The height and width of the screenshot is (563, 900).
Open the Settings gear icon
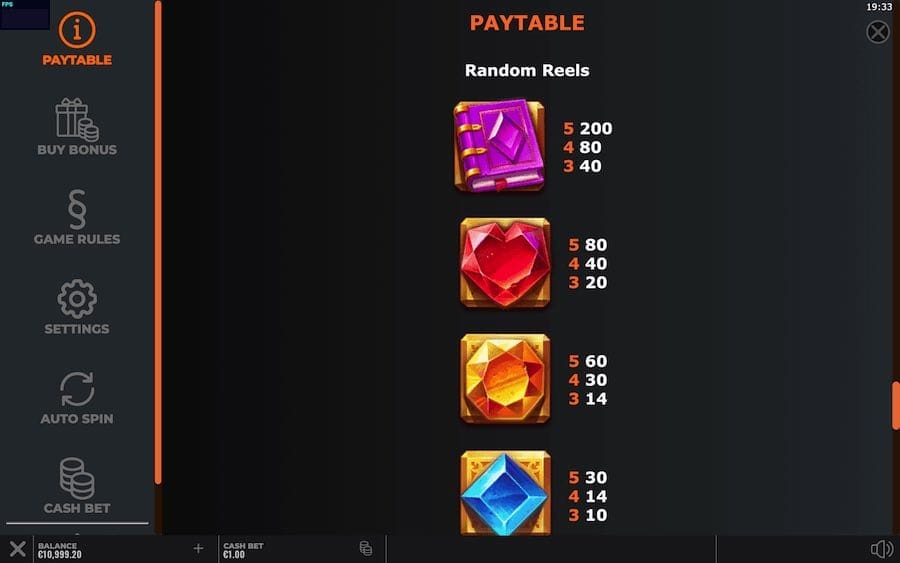77,298
